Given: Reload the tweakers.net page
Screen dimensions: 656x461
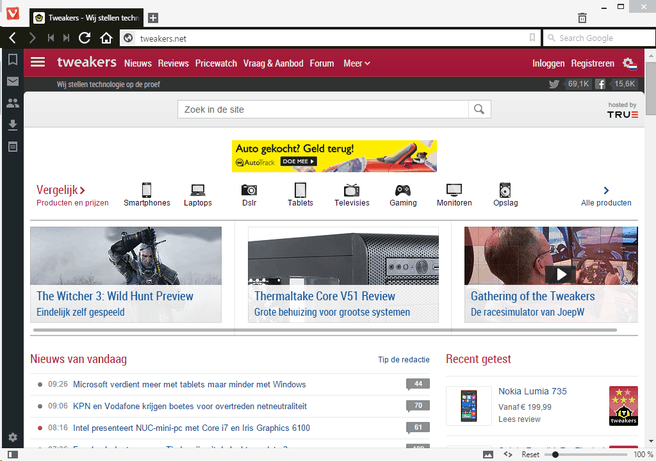Looking at the screenshot, I should point(85,38).
